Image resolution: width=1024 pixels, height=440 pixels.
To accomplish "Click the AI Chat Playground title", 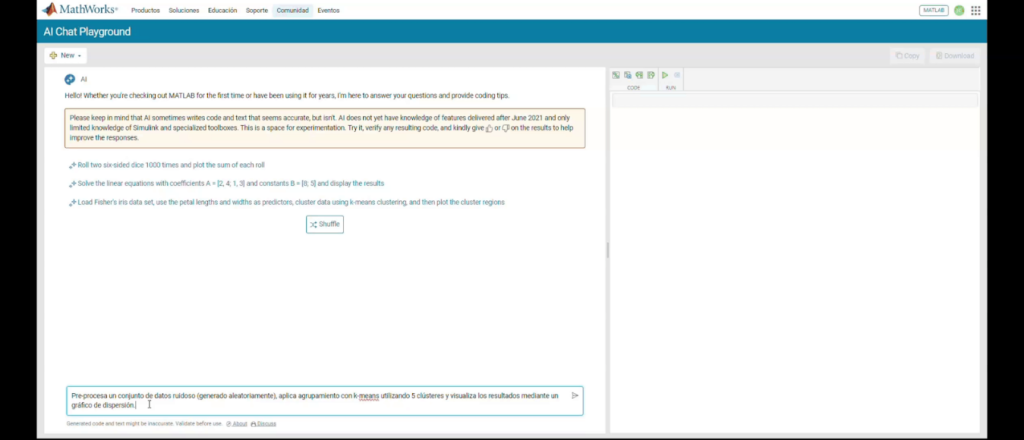I will (87, 31).
